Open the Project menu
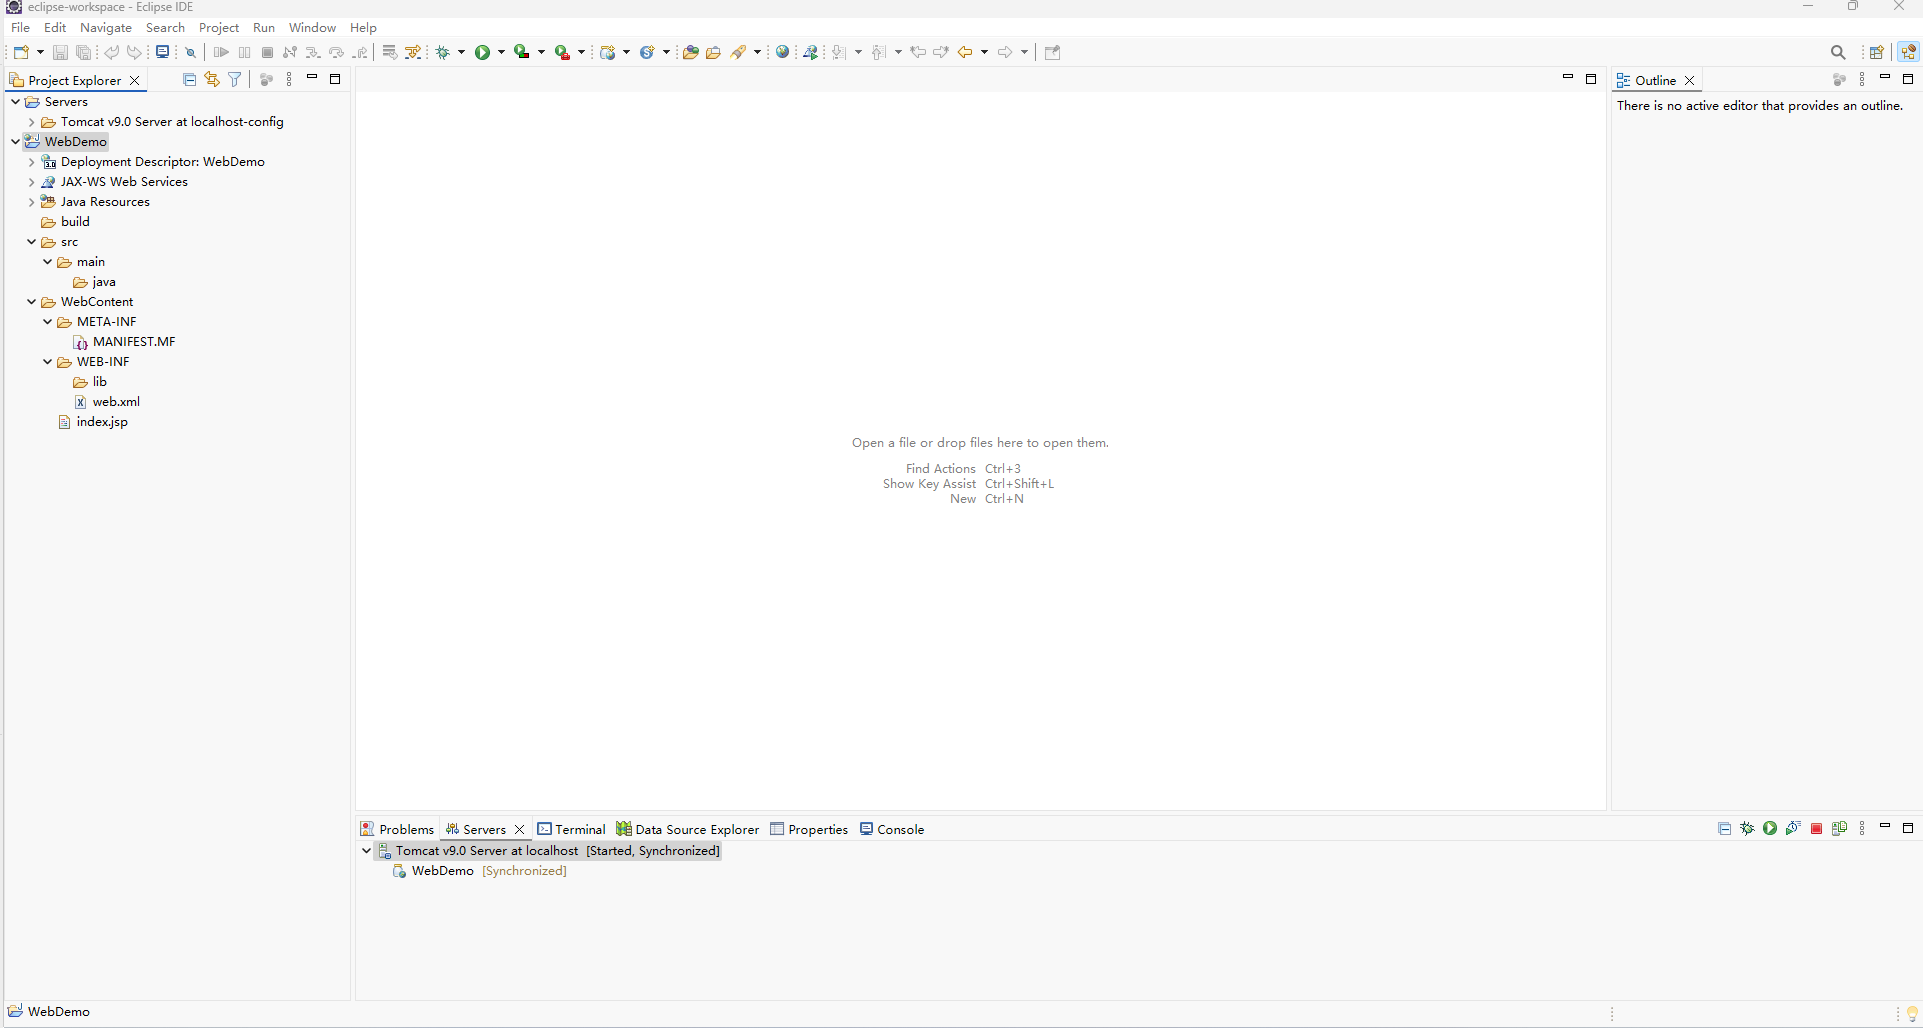 [x=219, y=27]
